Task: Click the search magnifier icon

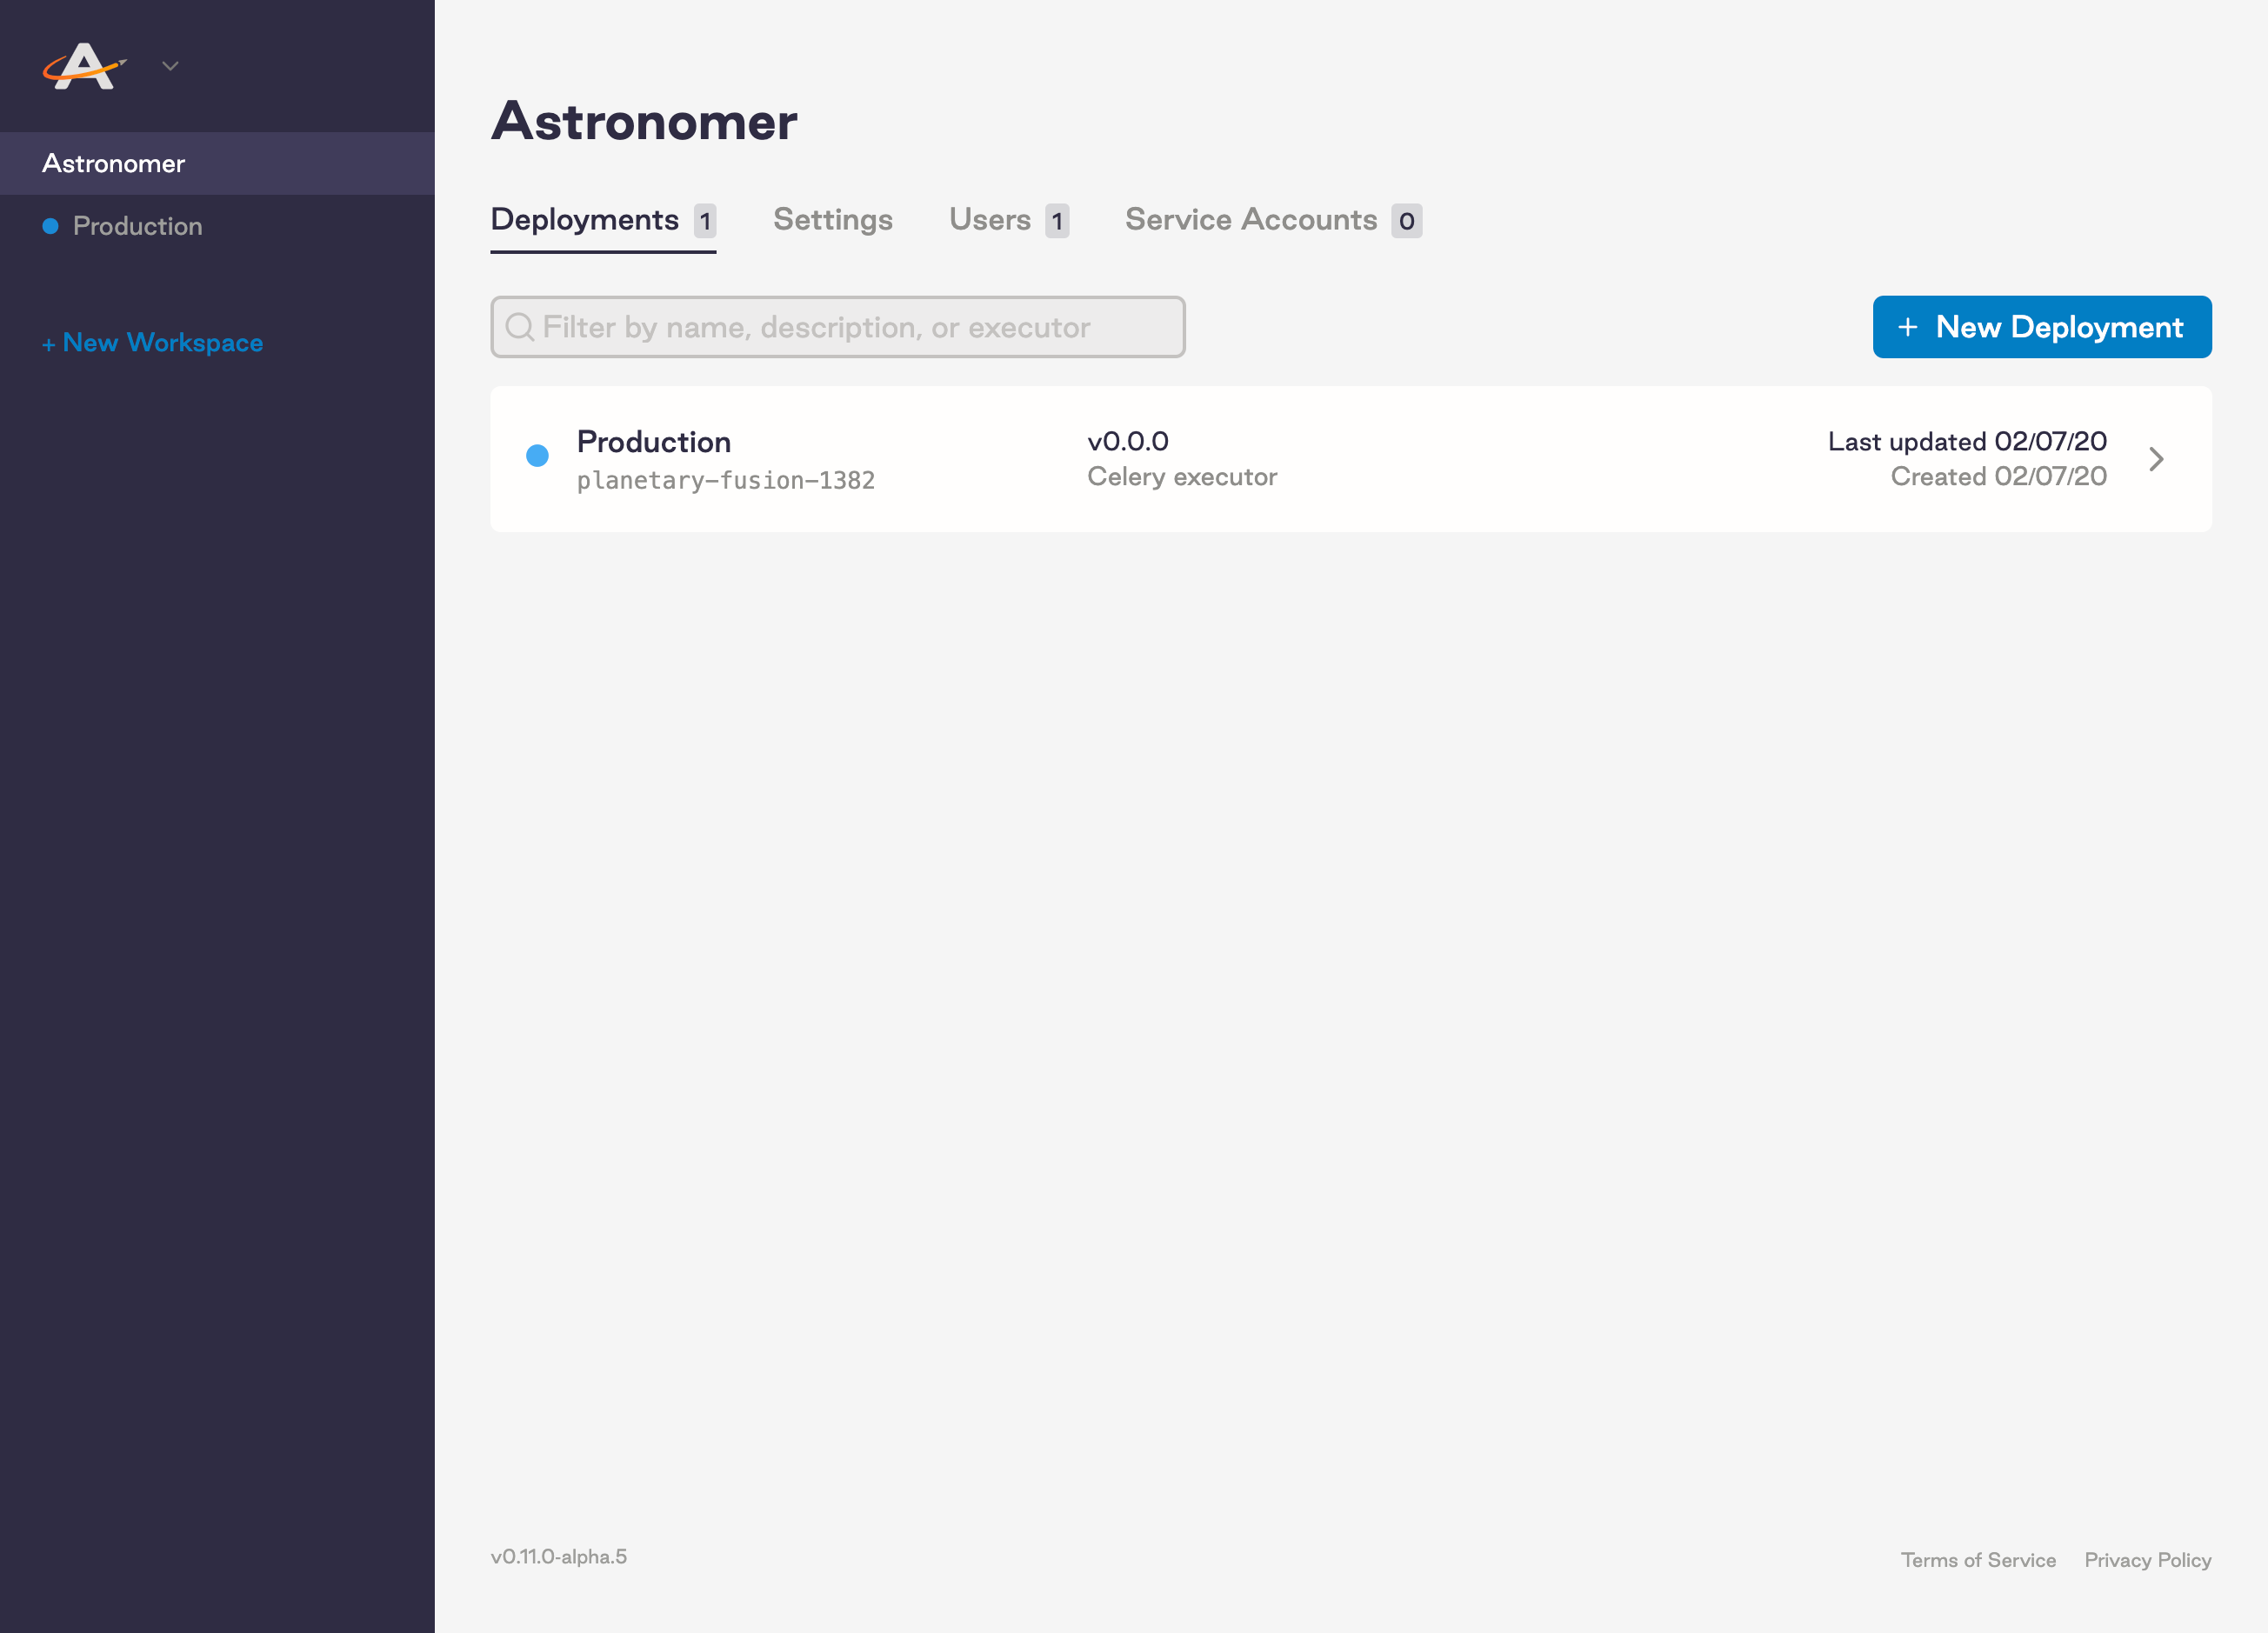Action: [519, 327]
